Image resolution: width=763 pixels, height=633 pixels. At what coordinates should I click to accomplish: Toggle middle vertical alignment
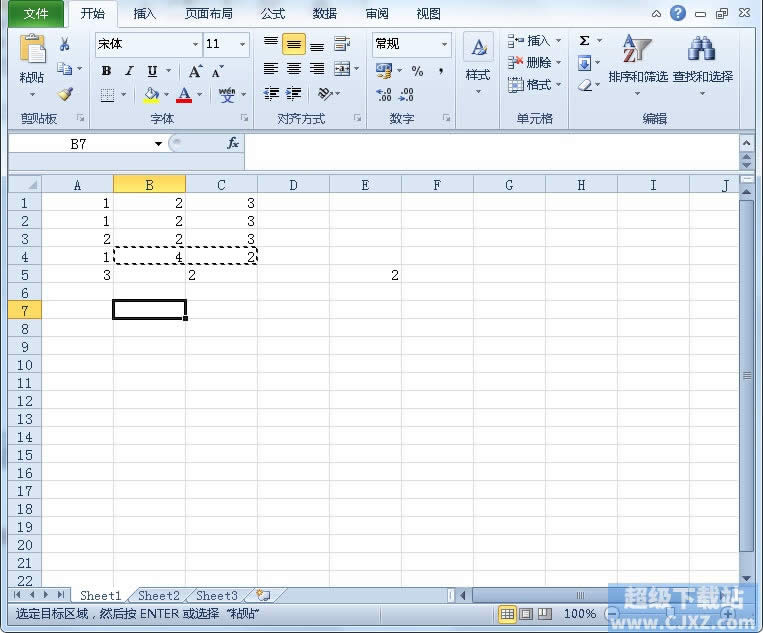(294, 44)
